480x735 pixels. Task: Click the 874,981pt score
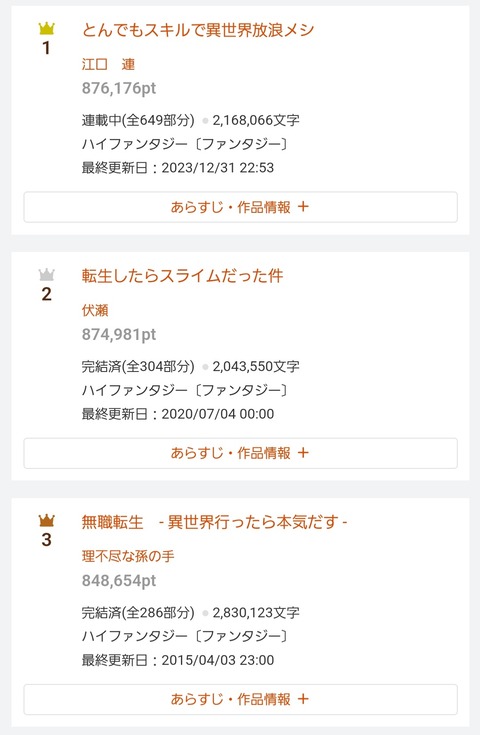(x=119, y=334)
